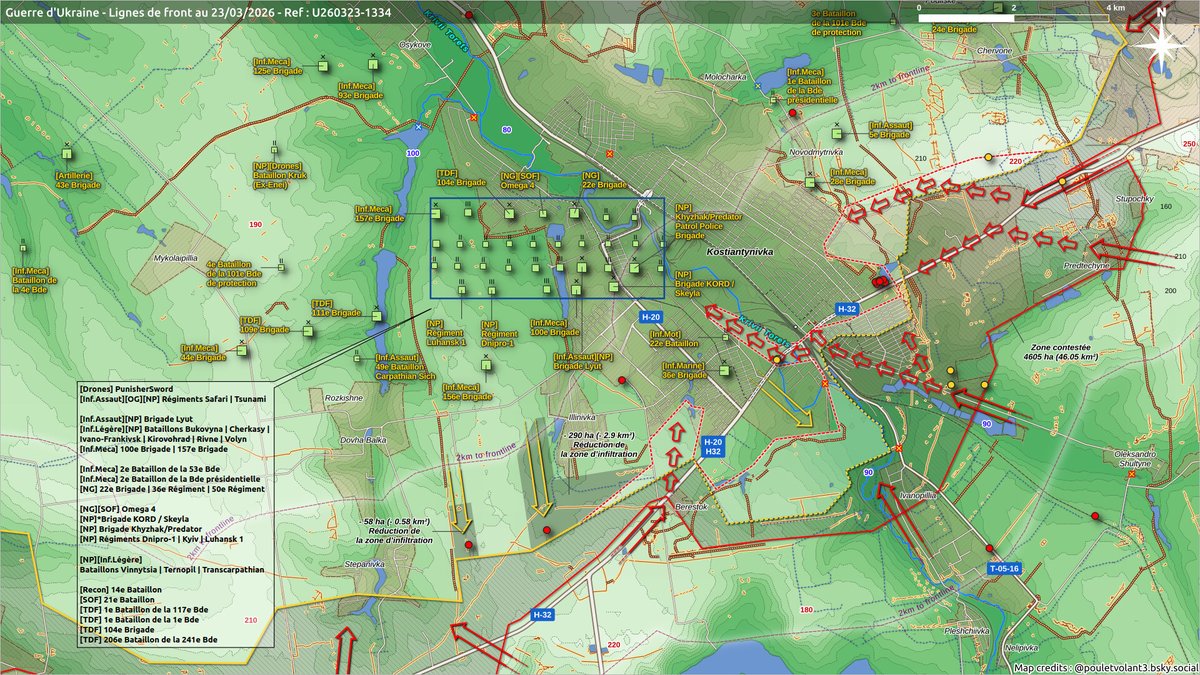
Task: Click the Khyzhak/Predator Patrol Police Brigade label
Action: 707,222
